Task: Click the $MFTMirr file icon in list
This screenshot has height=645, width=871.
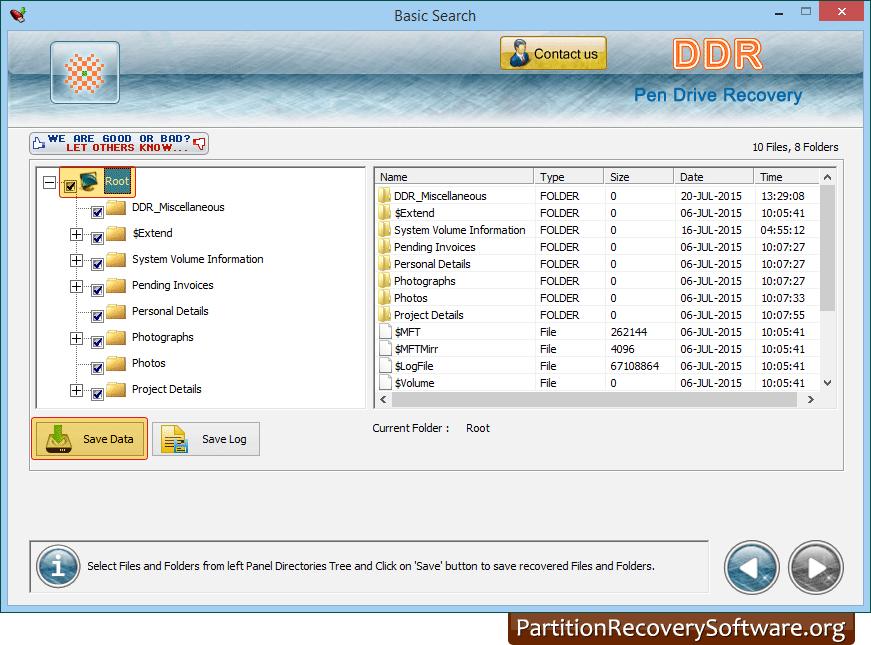Action: 385,349
